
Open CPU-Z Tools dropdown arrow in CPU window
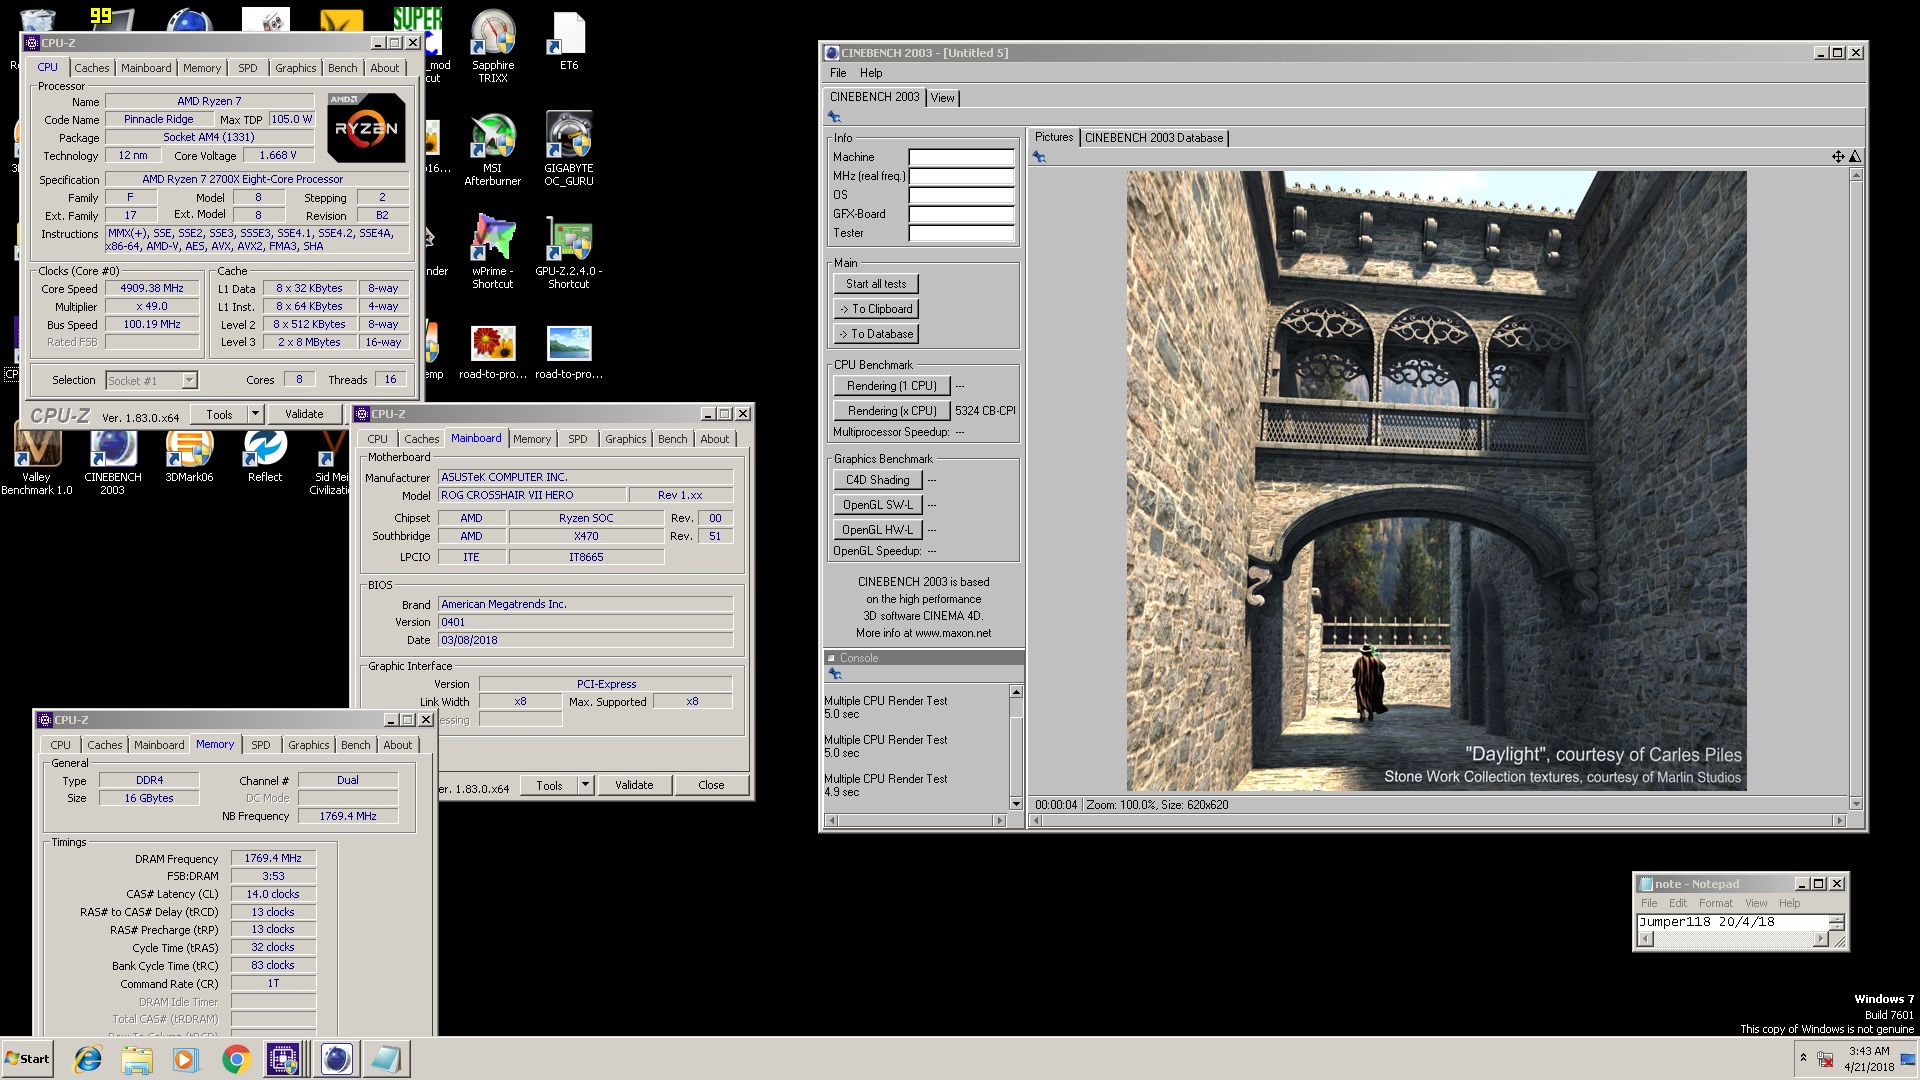(255, 414)
